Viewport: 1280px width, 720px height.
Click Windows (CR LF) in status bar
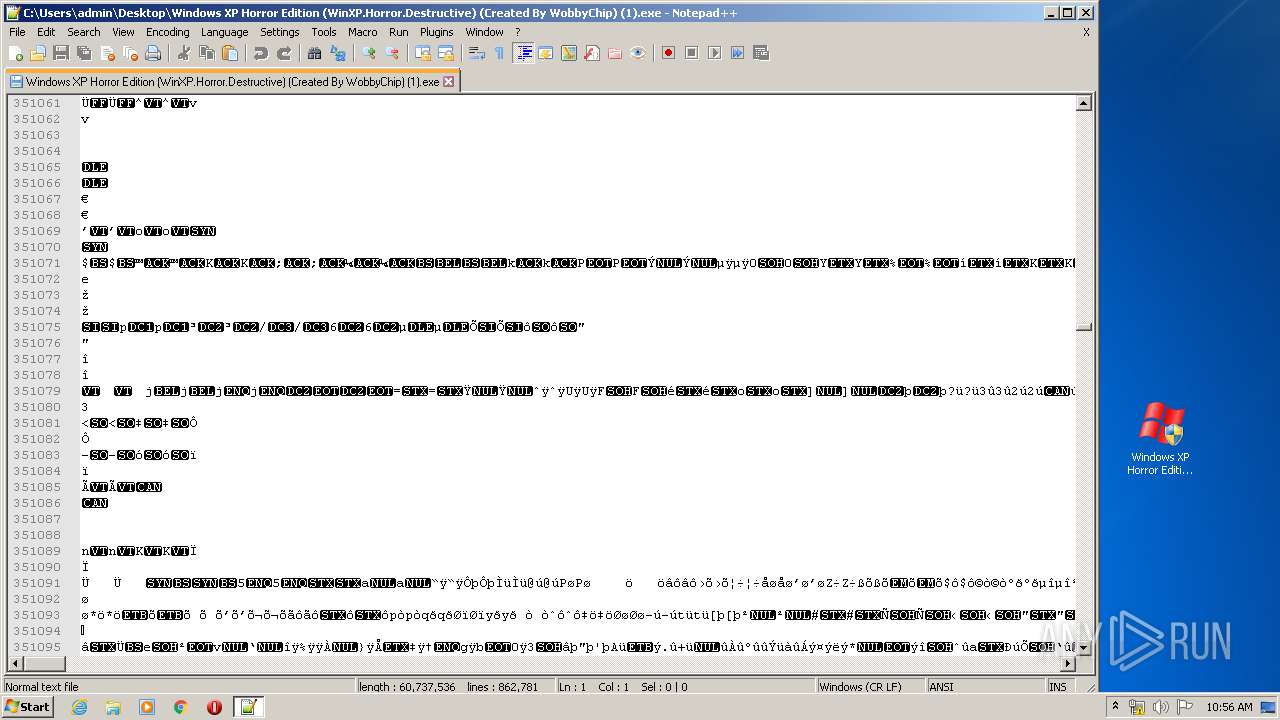click(x=860, y=687)
